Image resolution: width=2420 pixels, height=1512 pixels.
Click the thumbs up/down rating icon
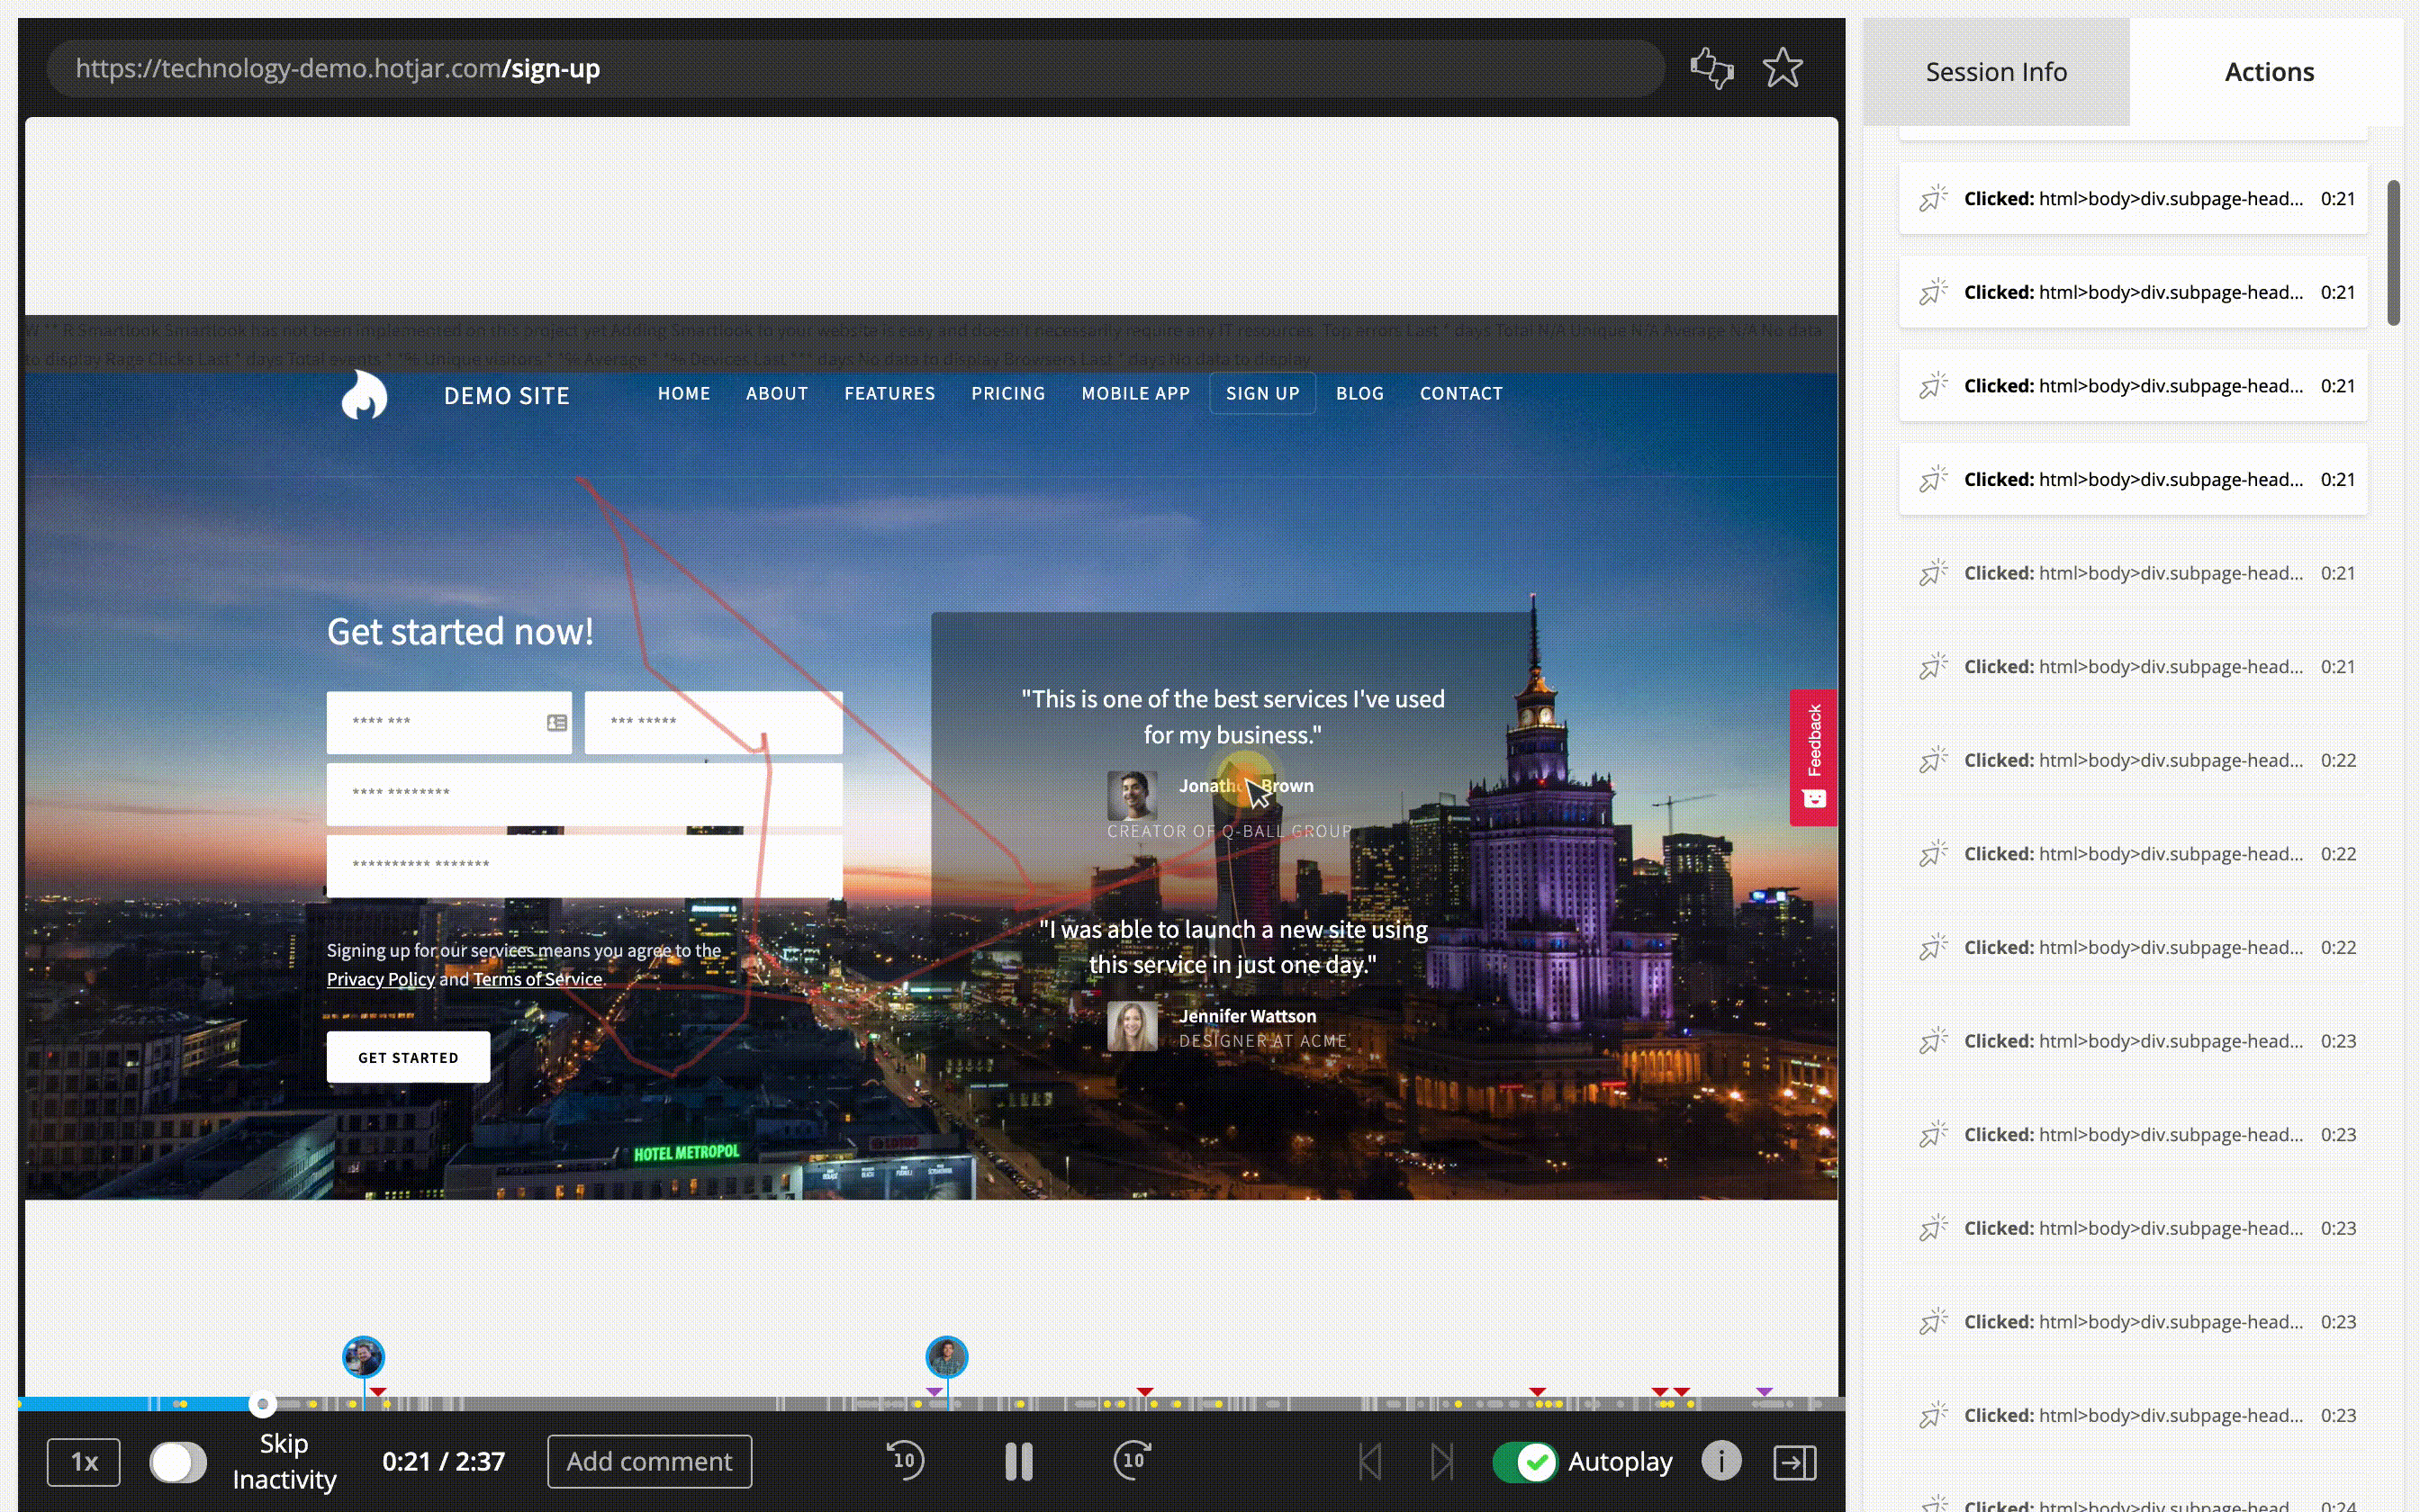click(x=1711, y=69)
